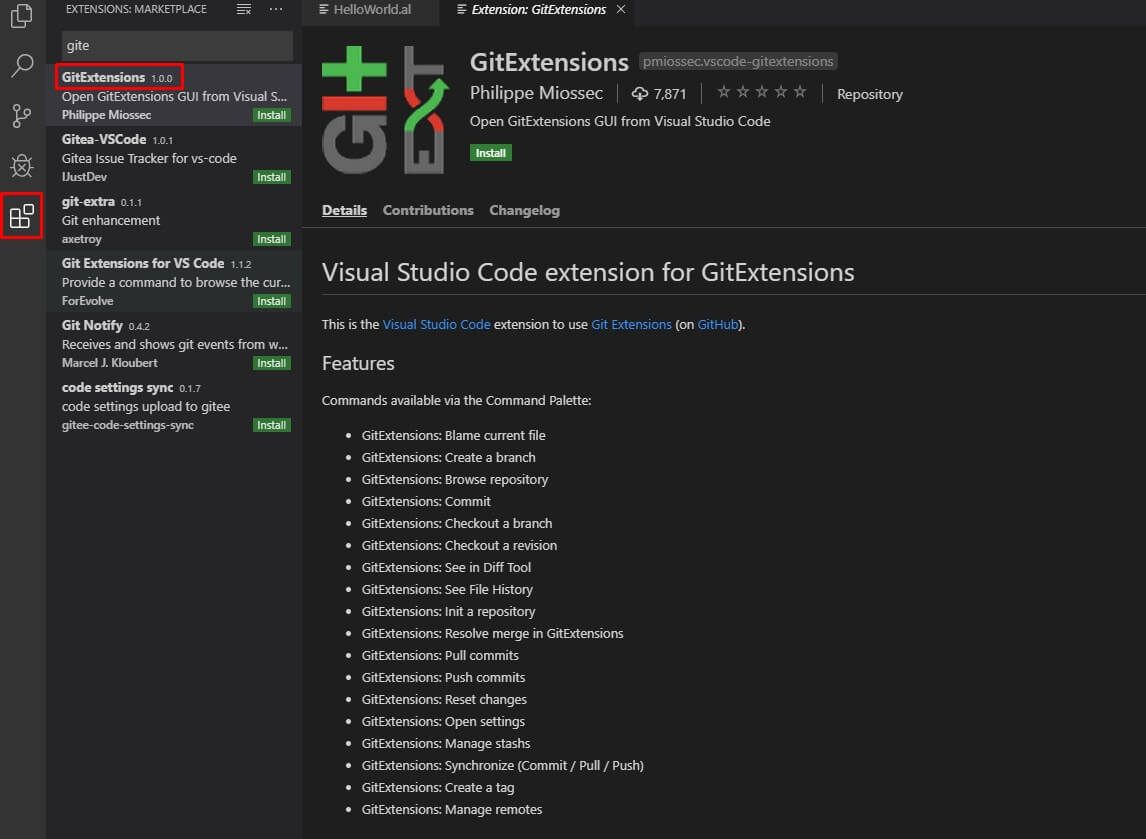This screenshot has height=839, width=1146.
Task: Click 'GitExtensions: Create a branch' text
Action: click(448, 458)
